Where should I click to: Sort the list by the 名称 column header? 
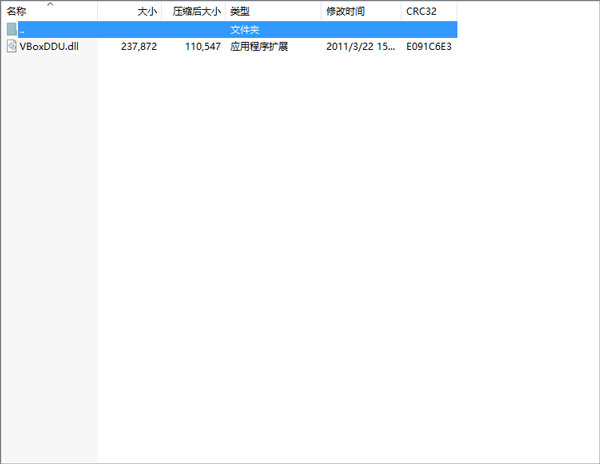49,11
